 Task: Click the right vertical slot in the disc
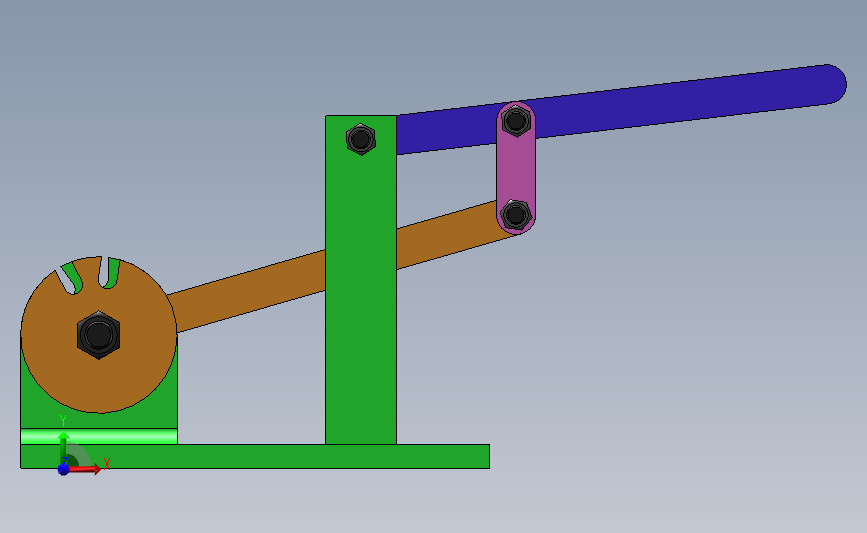click(x=108, y=273)
